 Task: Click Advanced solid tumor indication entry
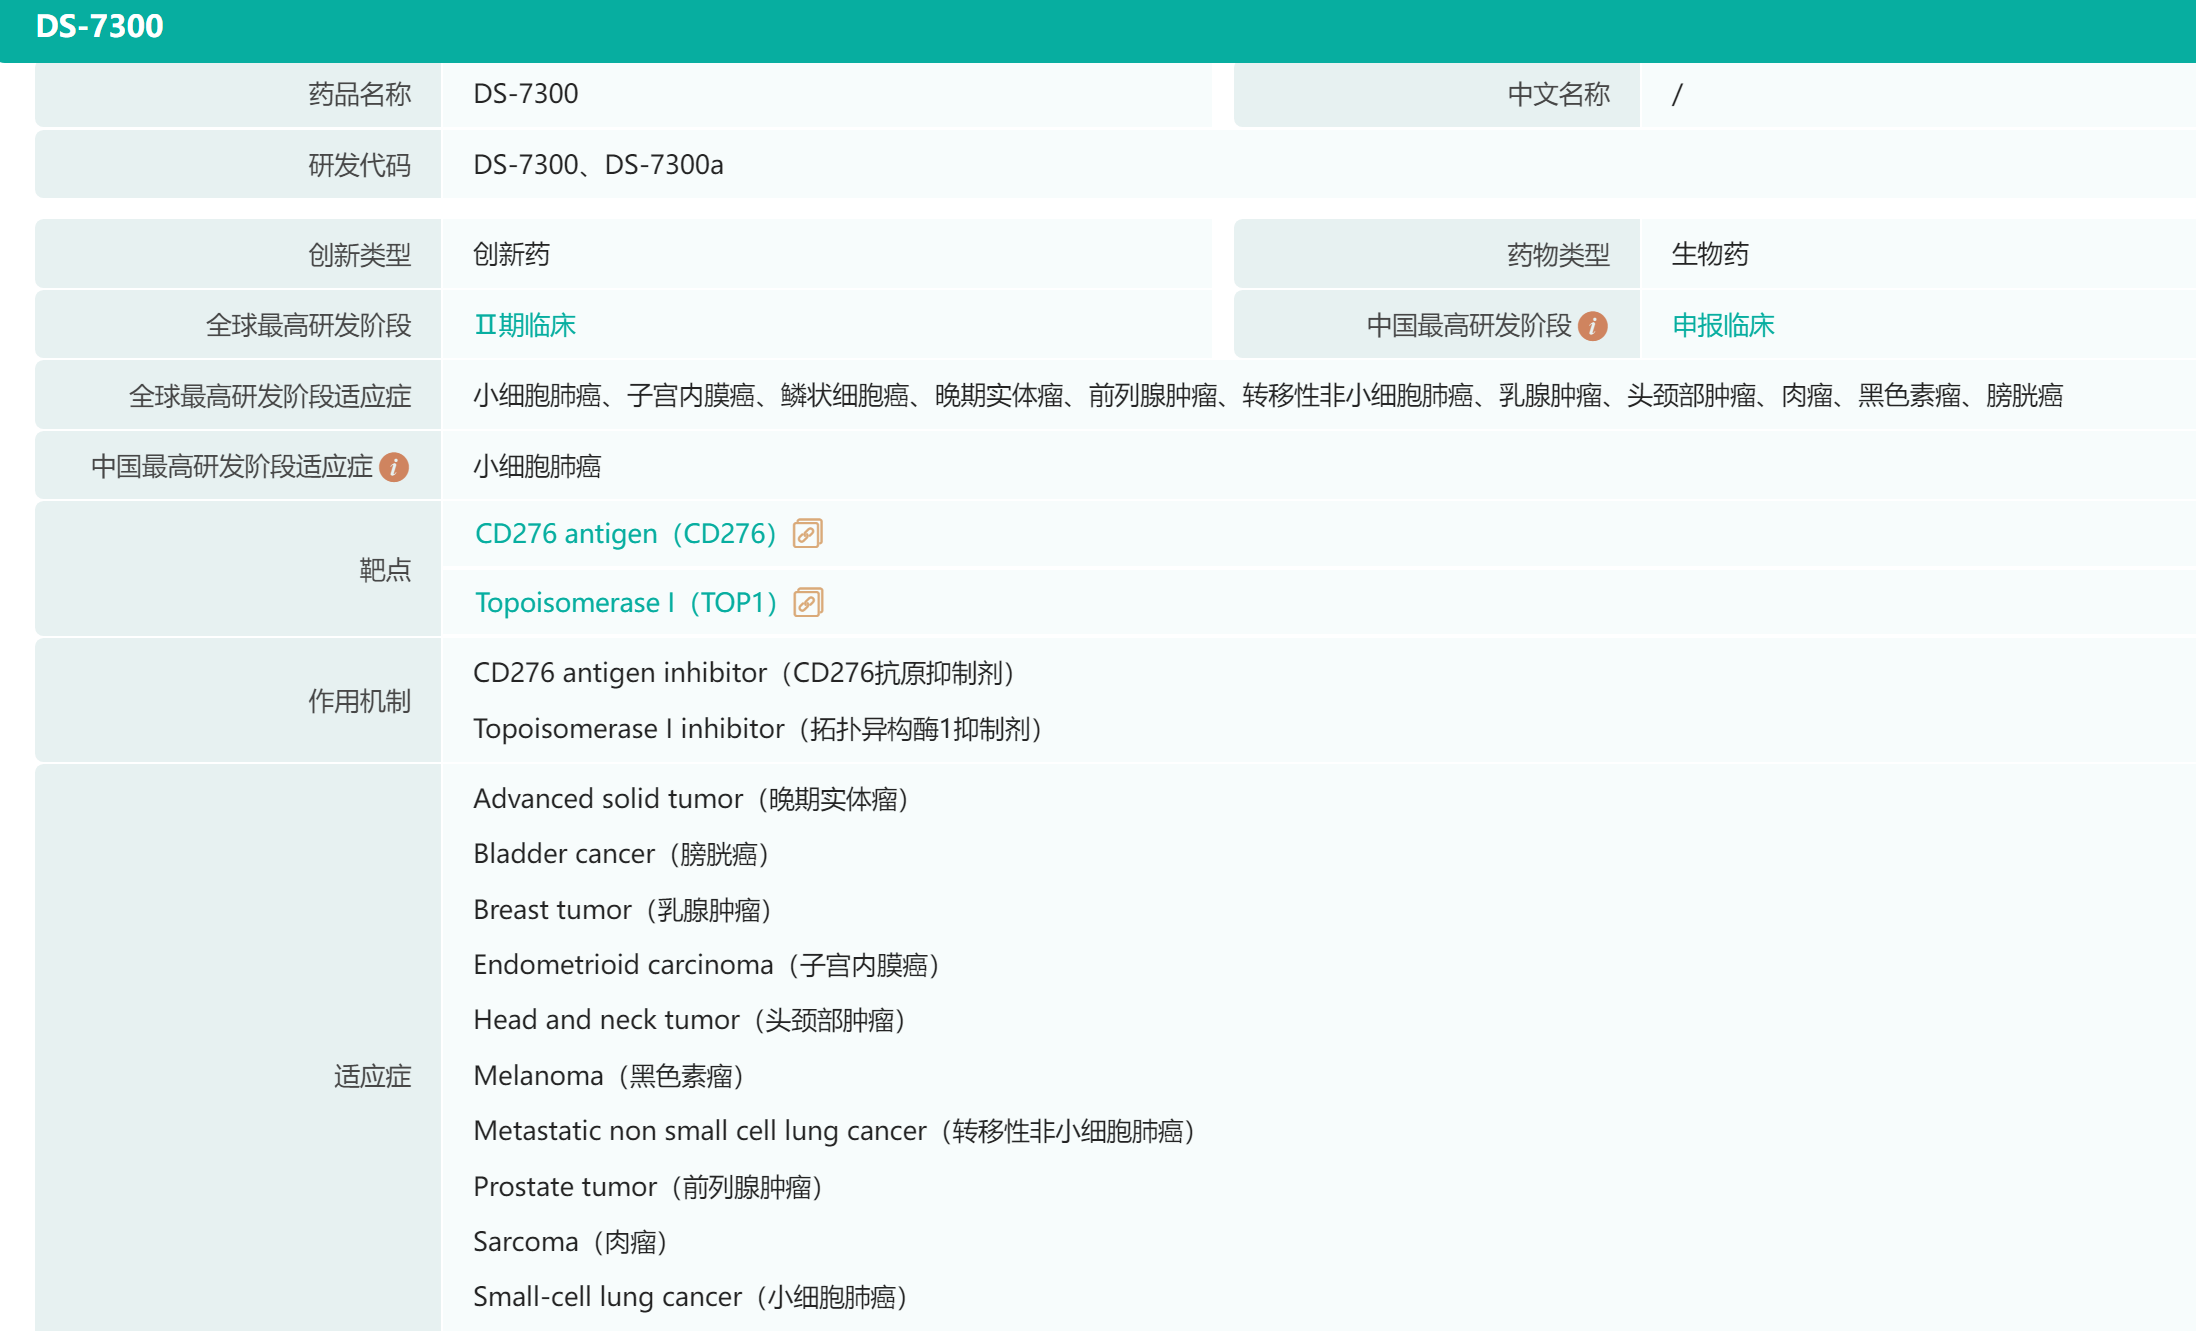[x=690, y=799]
